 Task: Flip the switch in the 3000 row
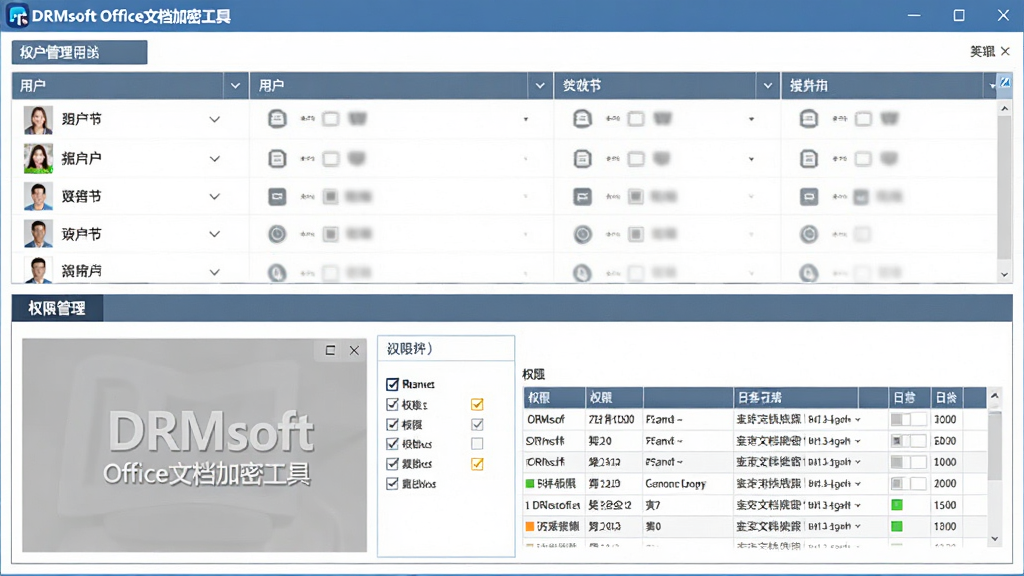908,419
